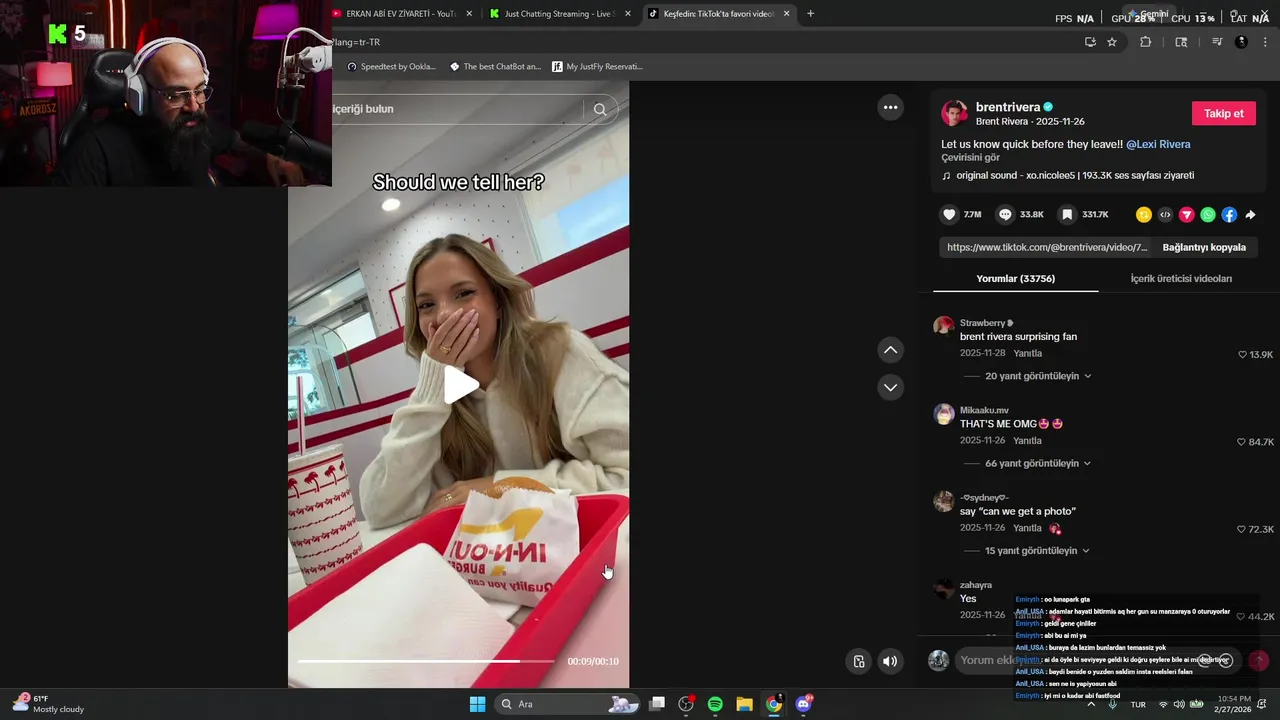1280x720 pixels.
Task: Open the three-dots more options menu
Action: coord(890,107)
